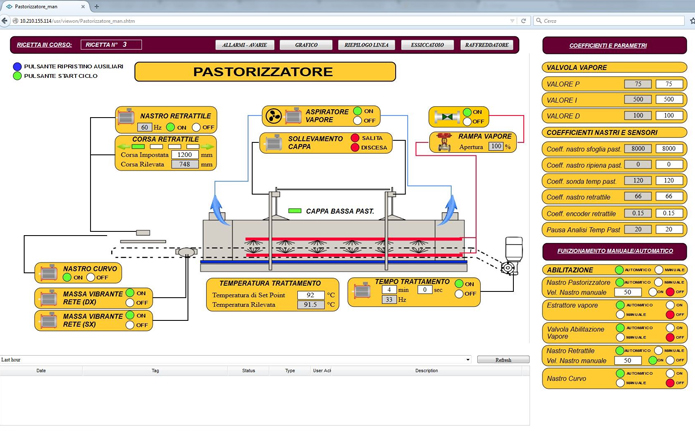Click the Nastro Curvo motor icon
The width and height of the screenshot is (695, 431).
[x=47, y=272]
